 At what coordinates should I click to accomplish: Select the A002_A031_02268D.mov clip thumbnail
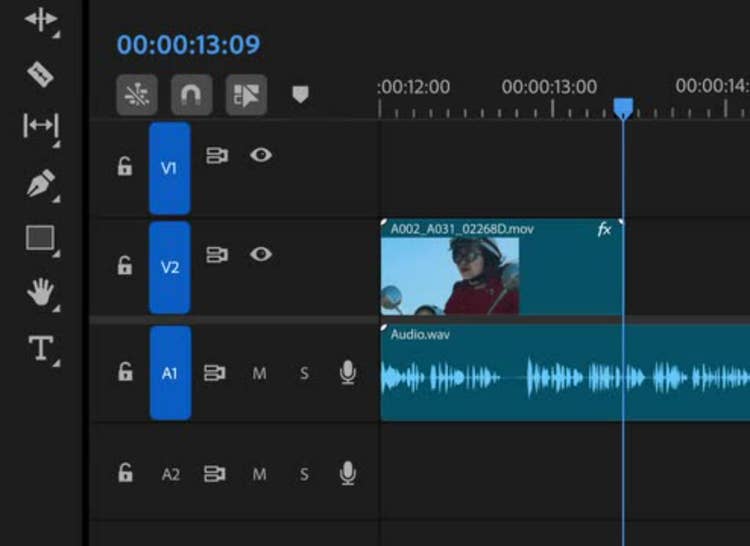point(450,276)
